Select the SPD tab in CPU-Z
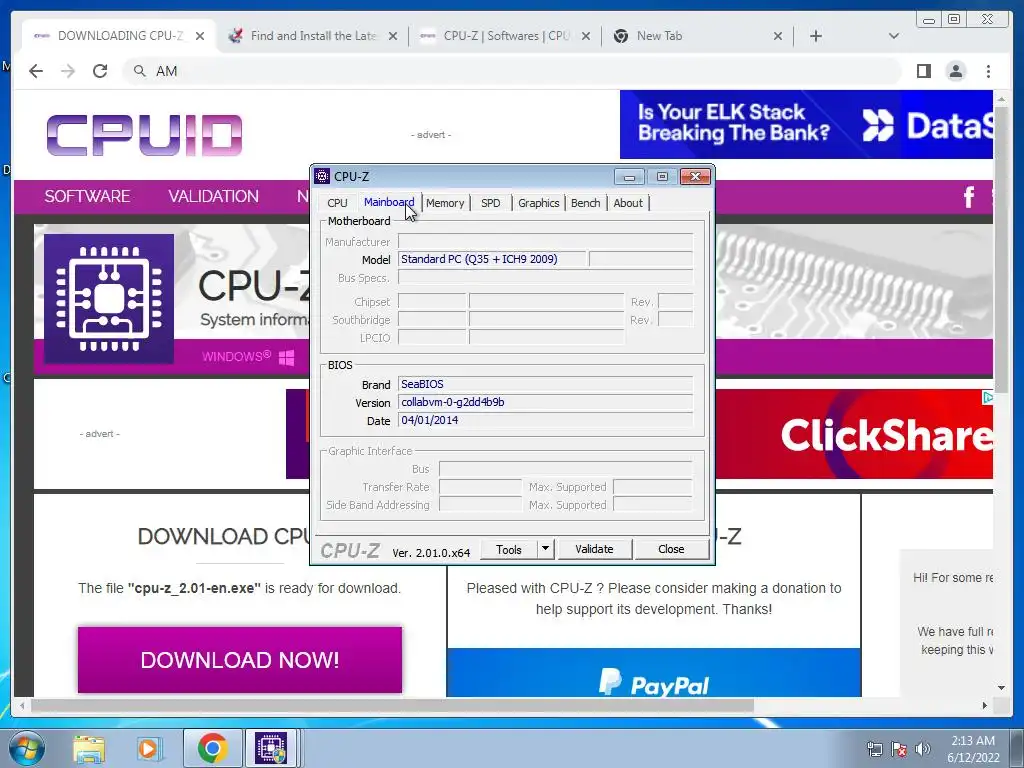Viewport: 1024px width, 768px height. point(490,203)
